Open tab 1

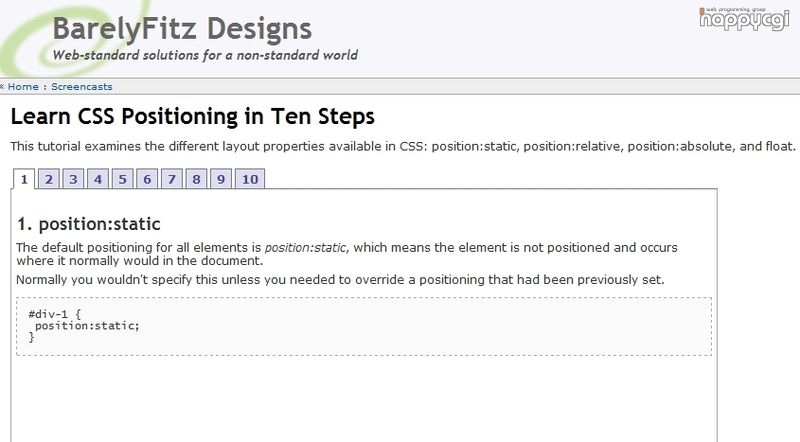(x=24, y=179)
